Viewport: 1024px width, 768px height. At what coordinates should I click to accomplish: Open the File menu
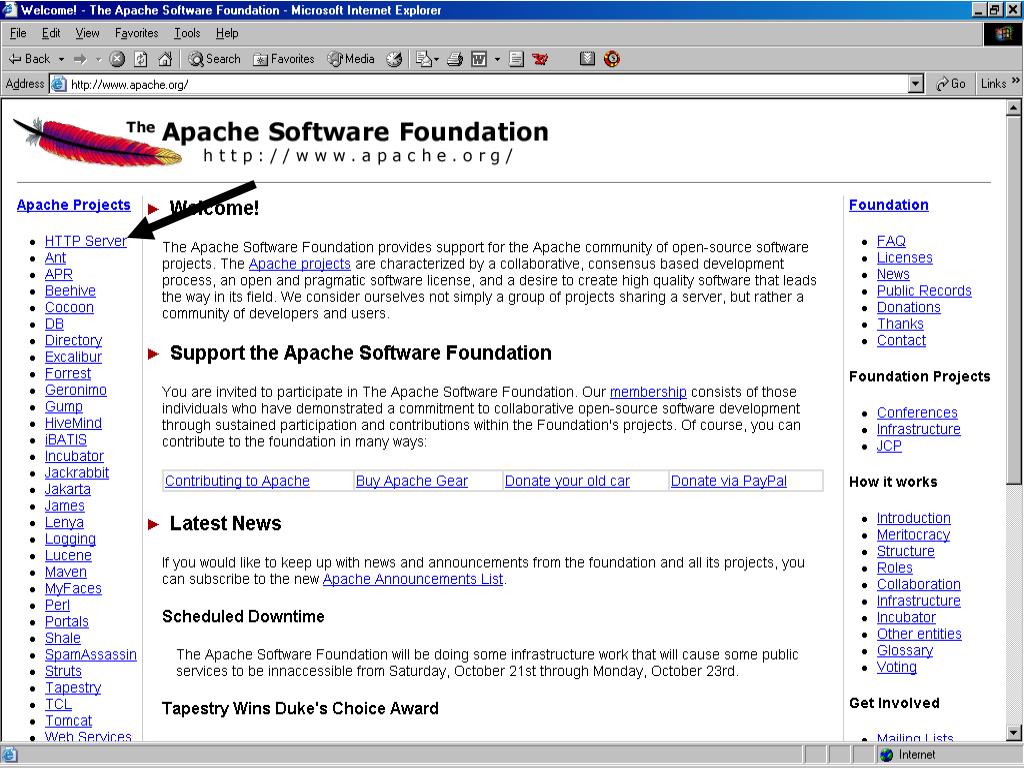pyautogui.click(x=18, y=33)
